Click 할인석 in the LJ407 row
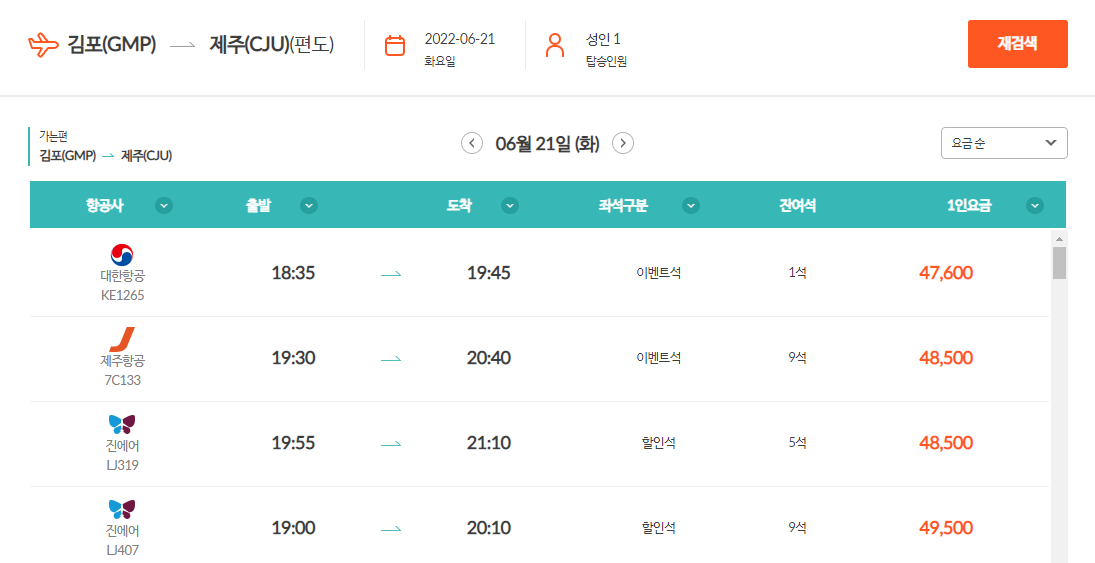This screenshot has height=563, width=1095. pos(659,528)
